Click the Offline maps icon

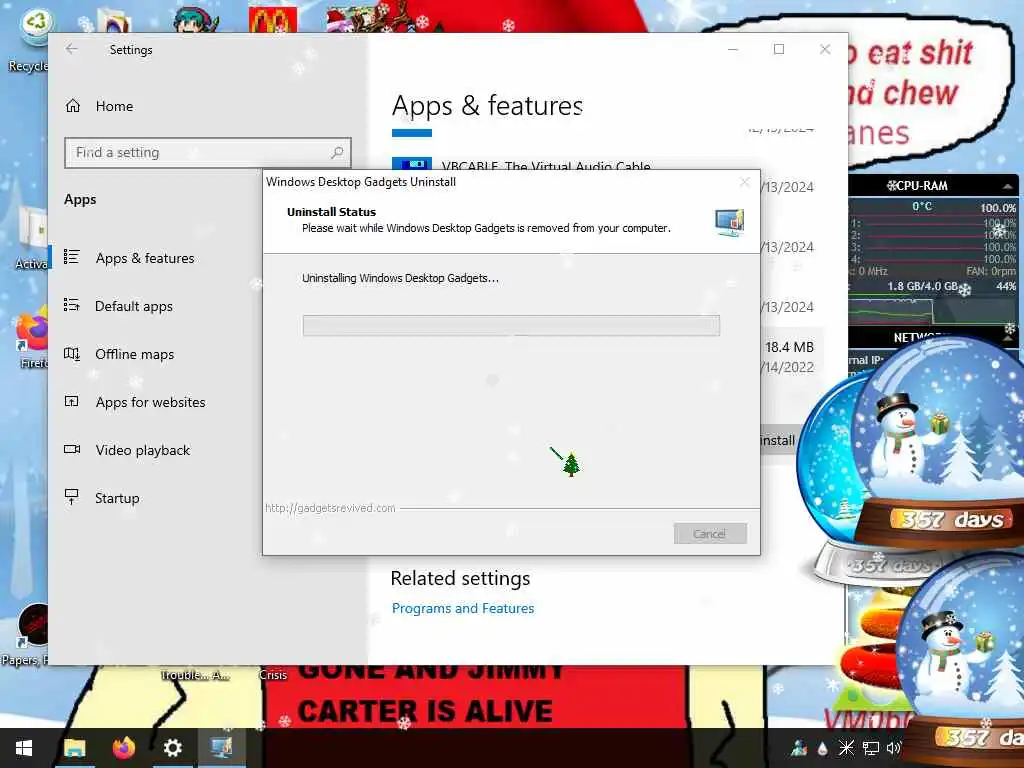[72, 353]
